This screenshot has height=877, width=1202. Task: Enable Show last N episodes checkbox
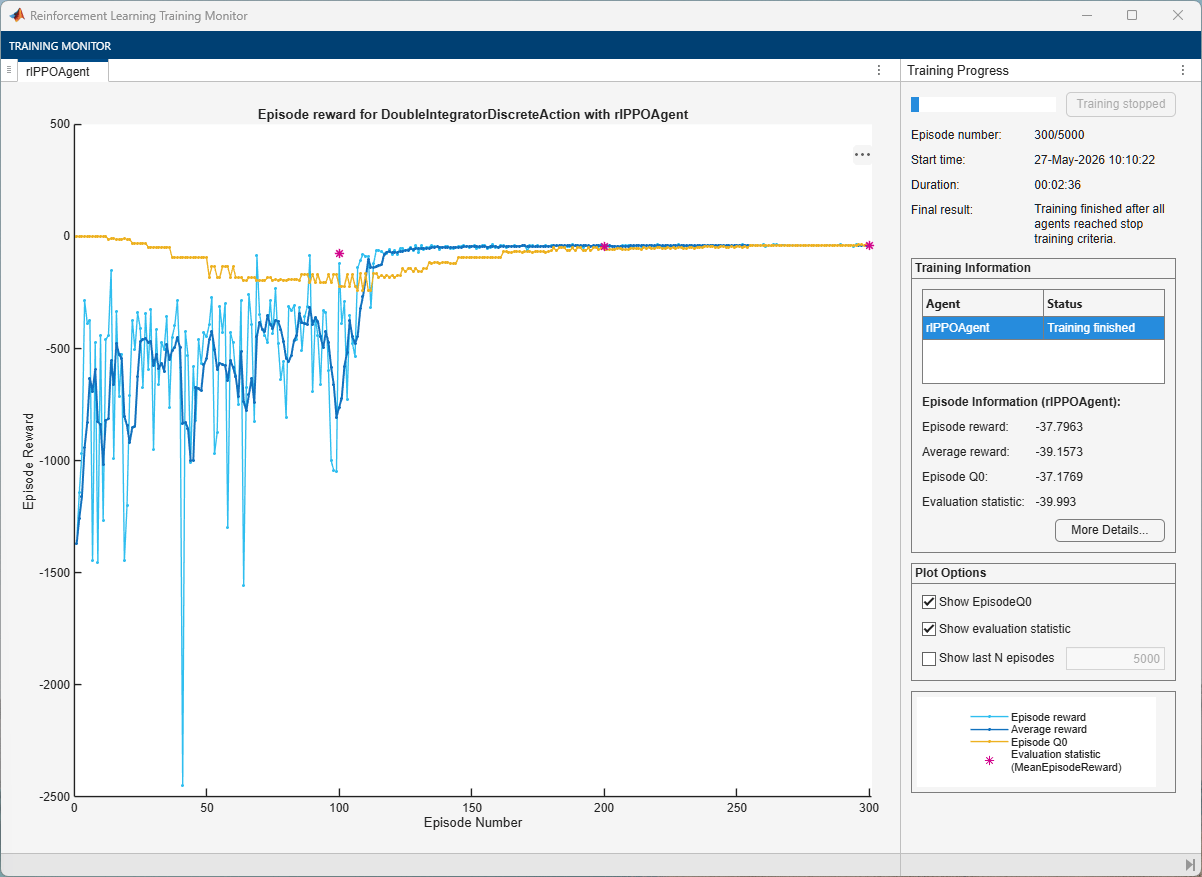pos(929,658)
